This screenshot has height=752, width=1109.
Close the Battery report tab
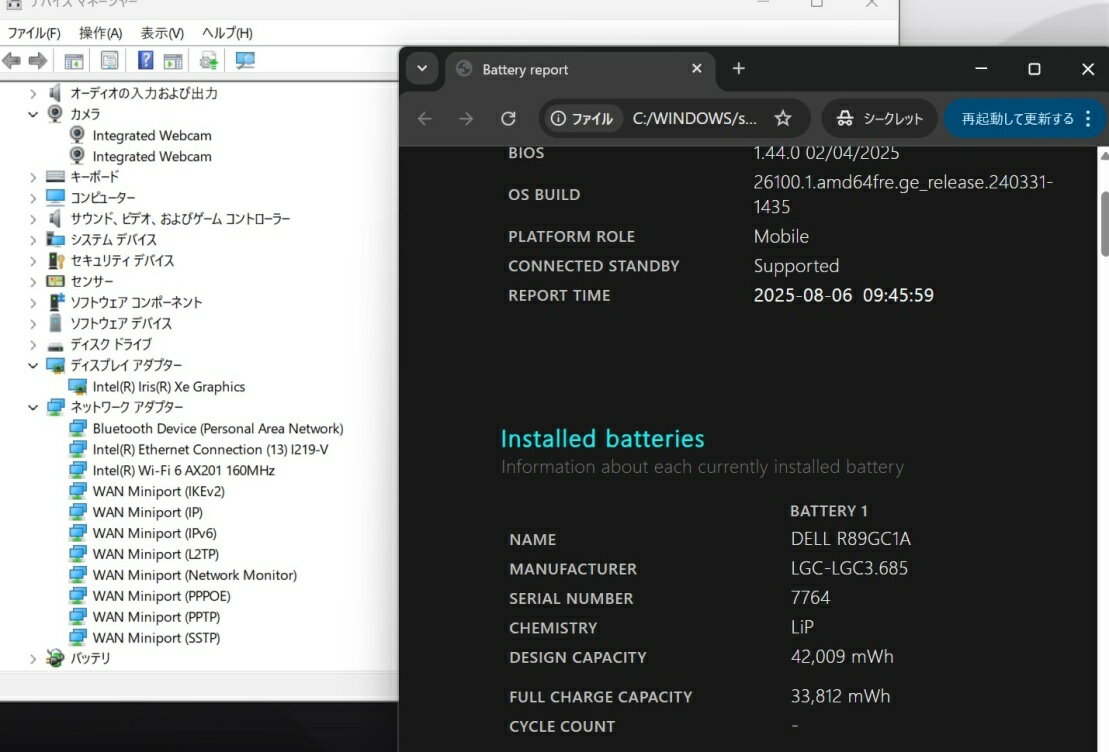tap(697, 69)
